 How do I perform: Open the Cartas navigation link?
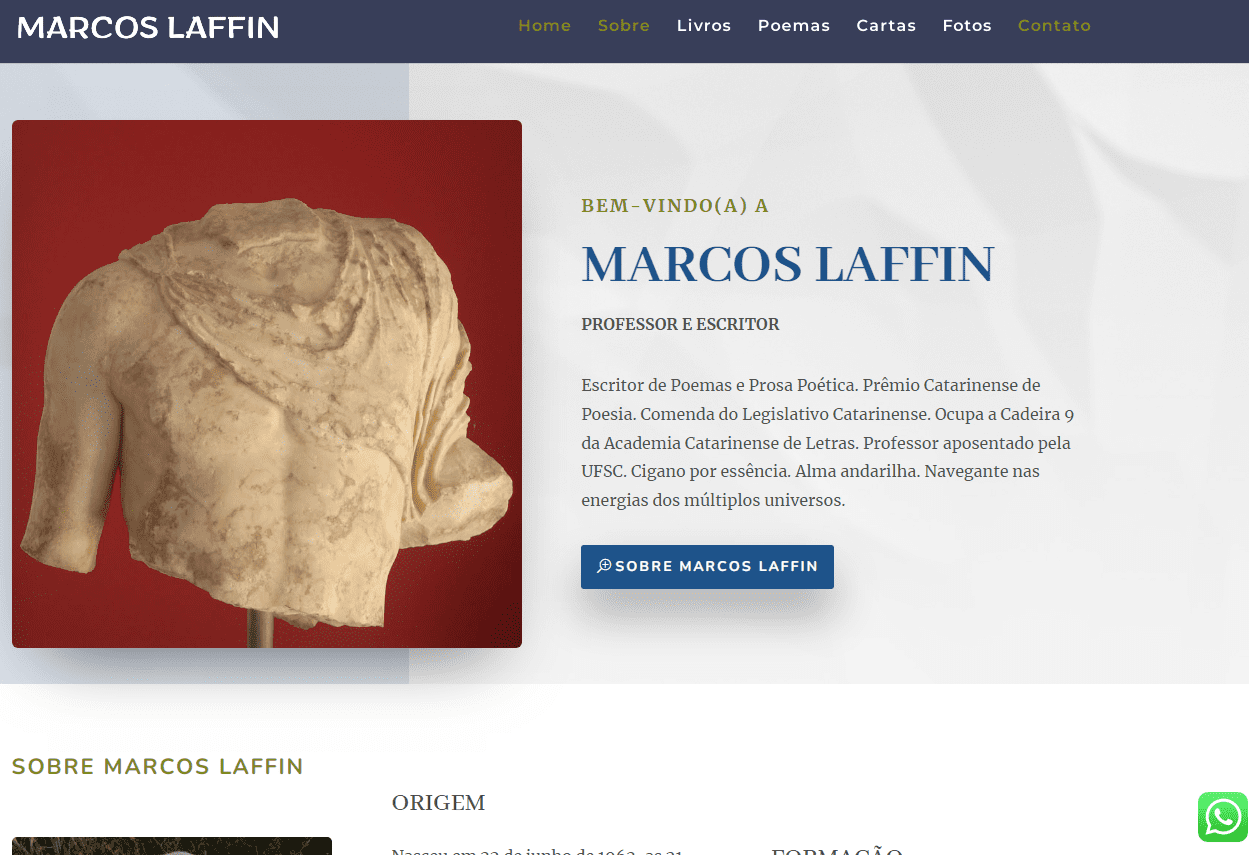coord(886,26)
